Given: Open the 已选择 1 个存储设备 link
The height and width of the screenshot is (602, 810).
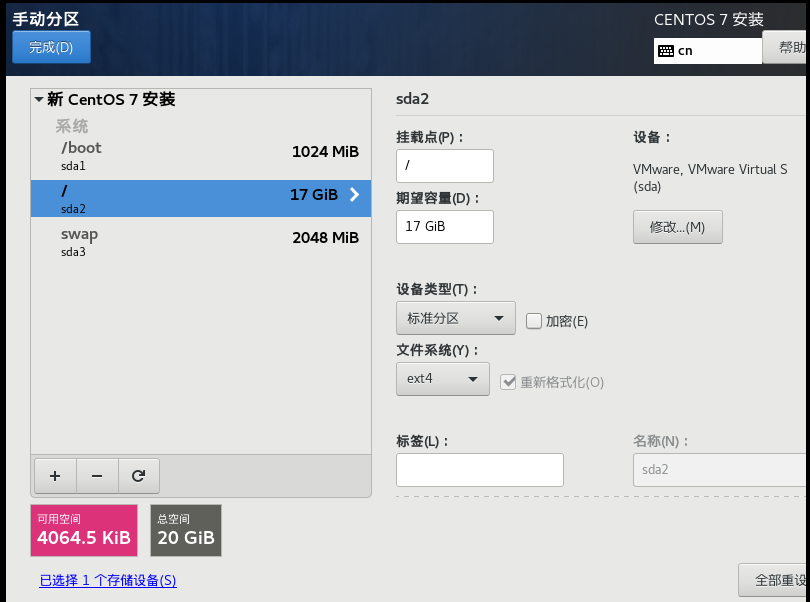Looking at the screenshot, I should pos(108,580).
